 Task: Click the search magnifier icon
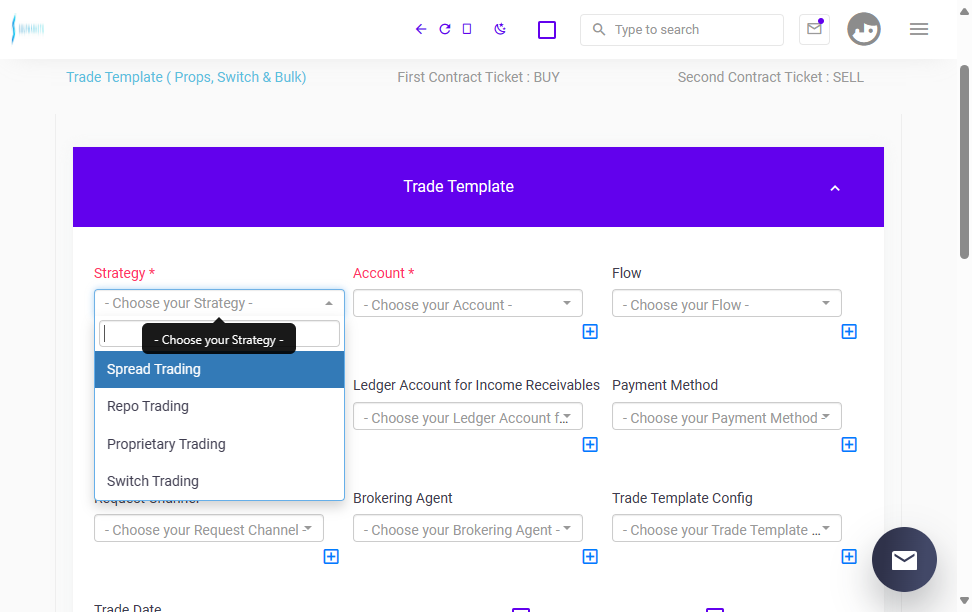pos(598,29)
